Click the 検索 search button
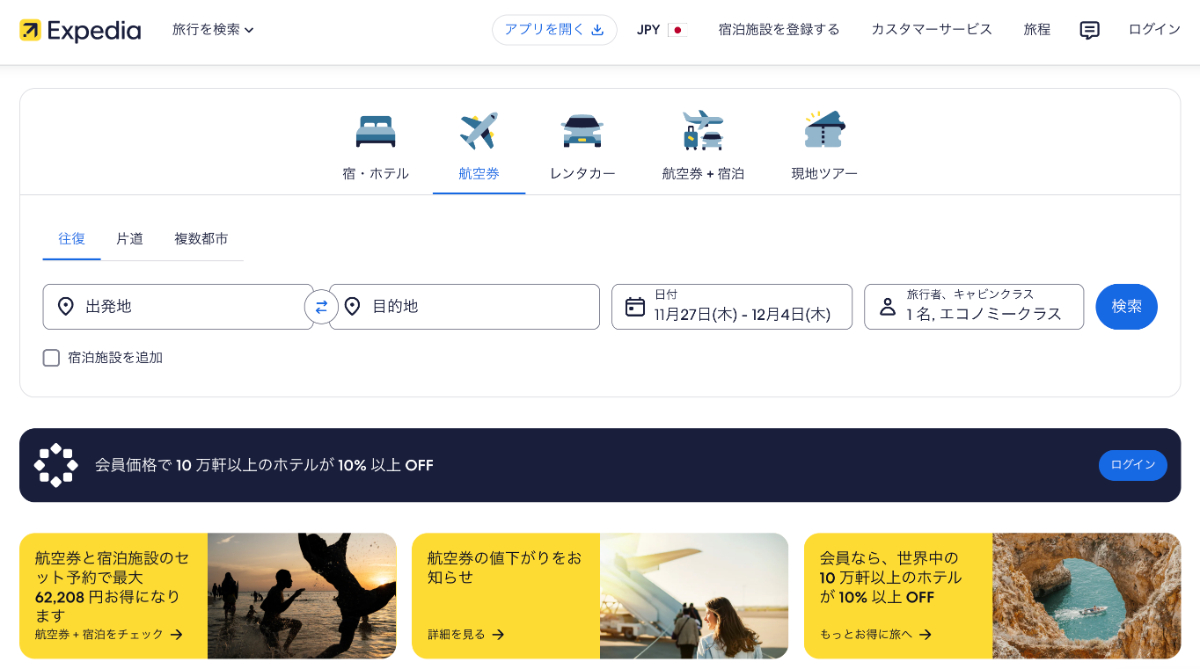 click(1126, 307)
